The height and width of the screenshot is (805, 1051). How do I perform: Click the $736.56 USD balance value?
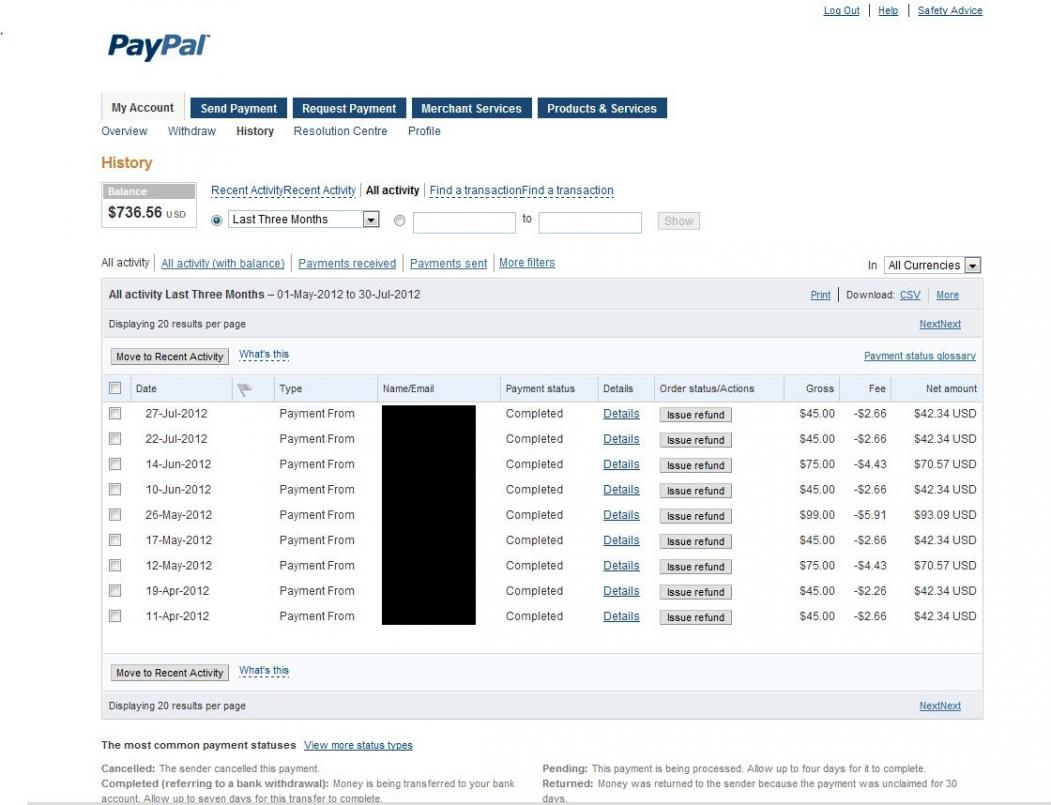coord(147,212)
